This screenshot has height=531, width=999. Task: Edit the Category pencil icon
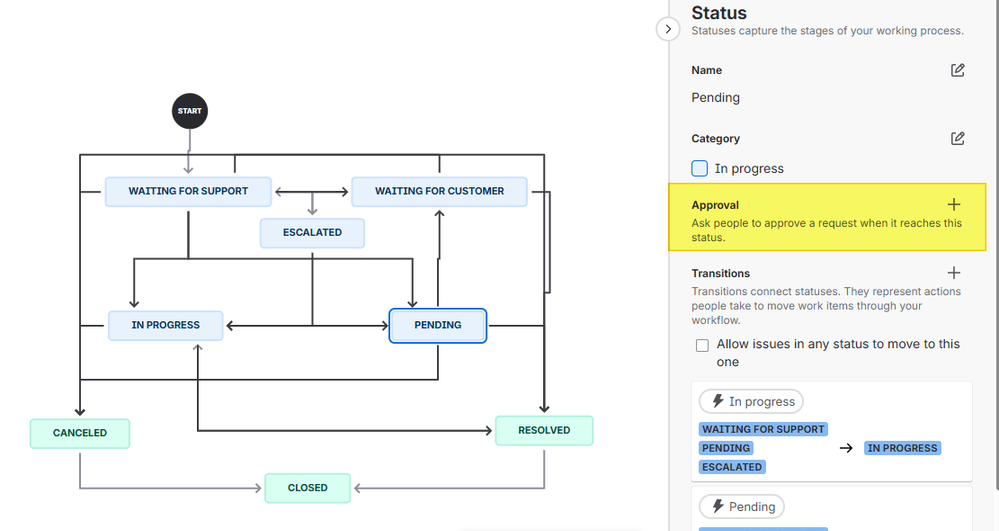[x=958, y=138]
